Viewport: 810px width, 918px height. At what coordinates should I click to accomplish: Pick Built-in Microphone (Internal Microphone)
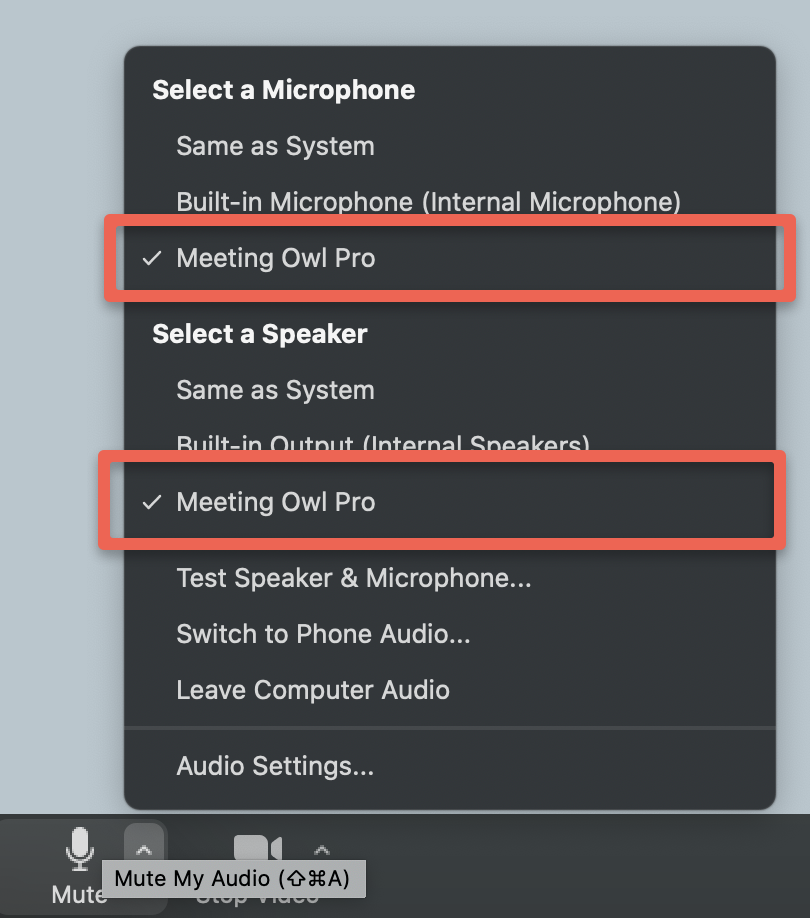(428, 202)
